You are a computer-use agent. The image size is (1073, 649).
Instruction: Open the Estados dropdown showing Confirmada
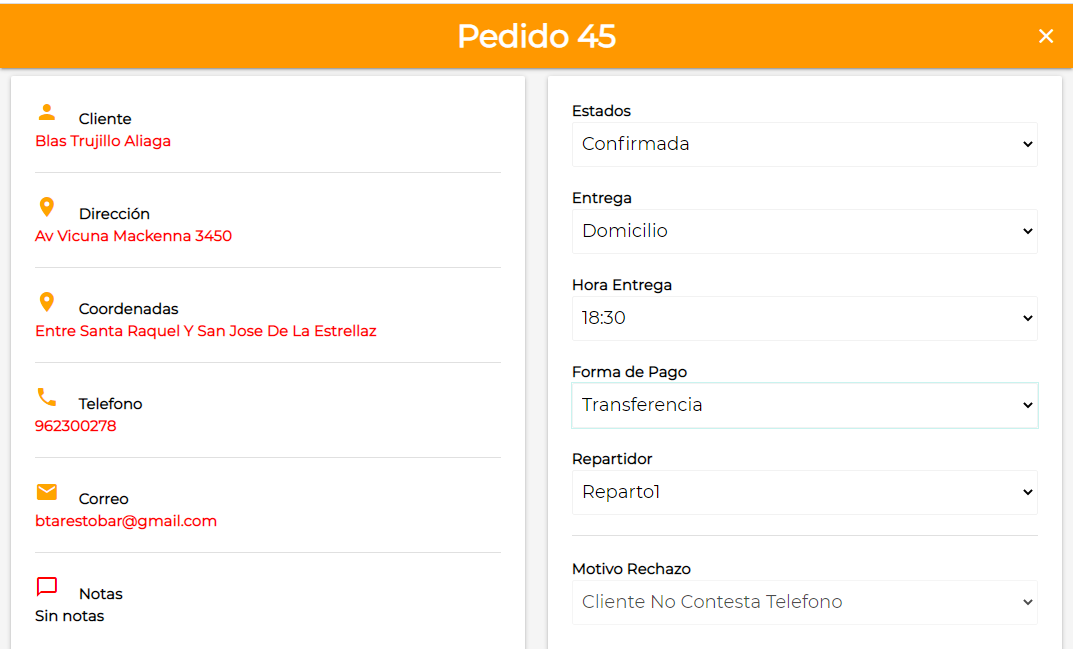click(x=804, y=144)
